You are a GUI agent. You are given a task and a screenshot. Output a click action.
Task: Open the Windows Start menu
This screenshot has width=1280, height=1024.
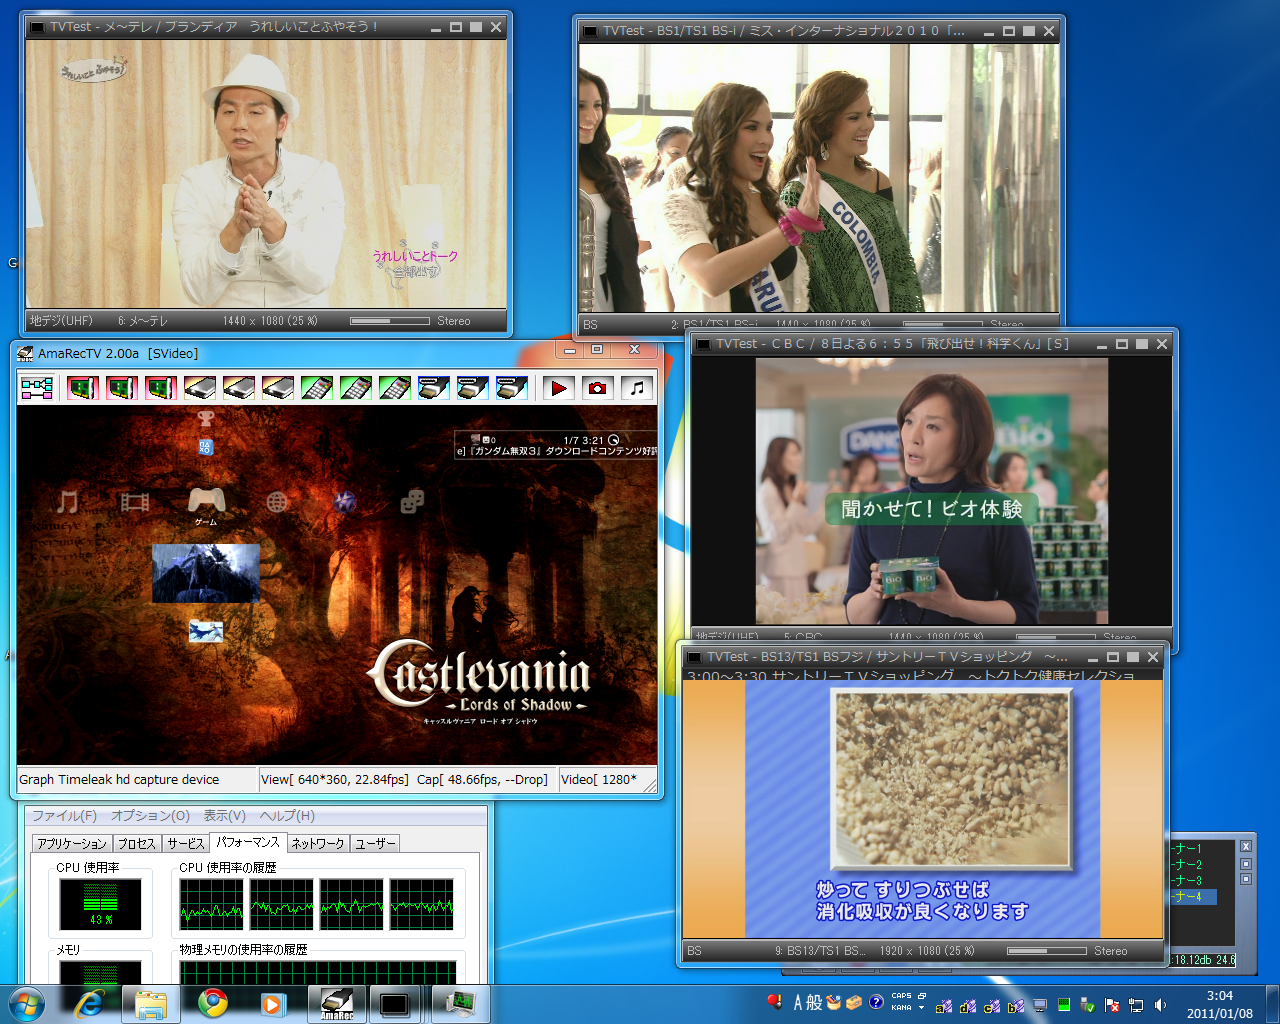click(x=27, y=1003)
